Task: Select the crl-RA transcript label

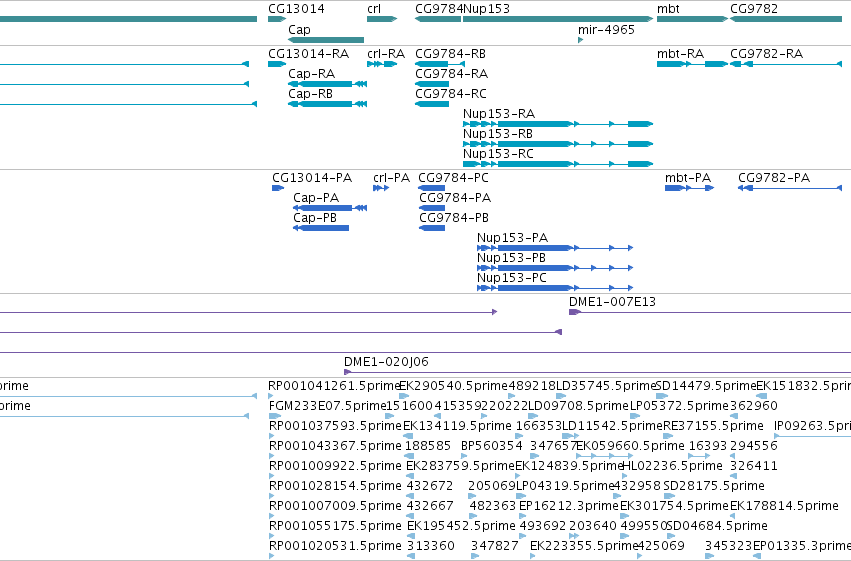Action: [x=386, y=54]
